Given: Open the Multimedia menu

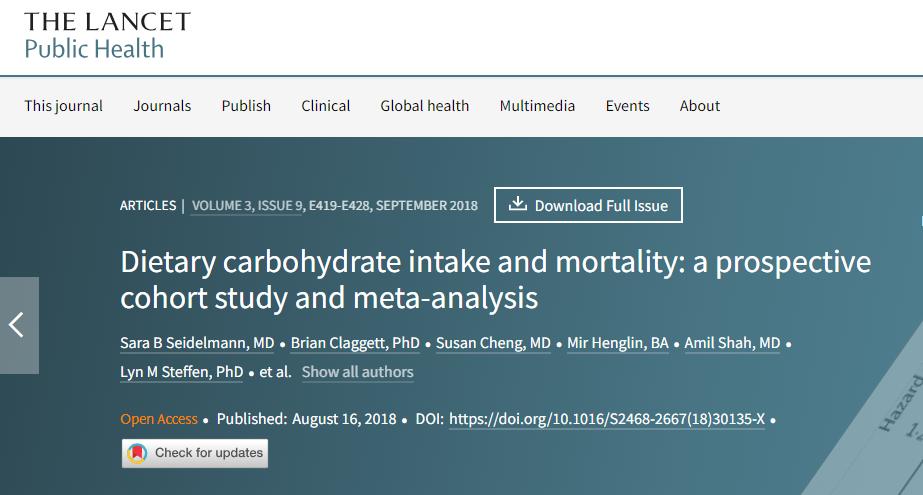Looking at the screenshot, I should [x=537, y=106].
